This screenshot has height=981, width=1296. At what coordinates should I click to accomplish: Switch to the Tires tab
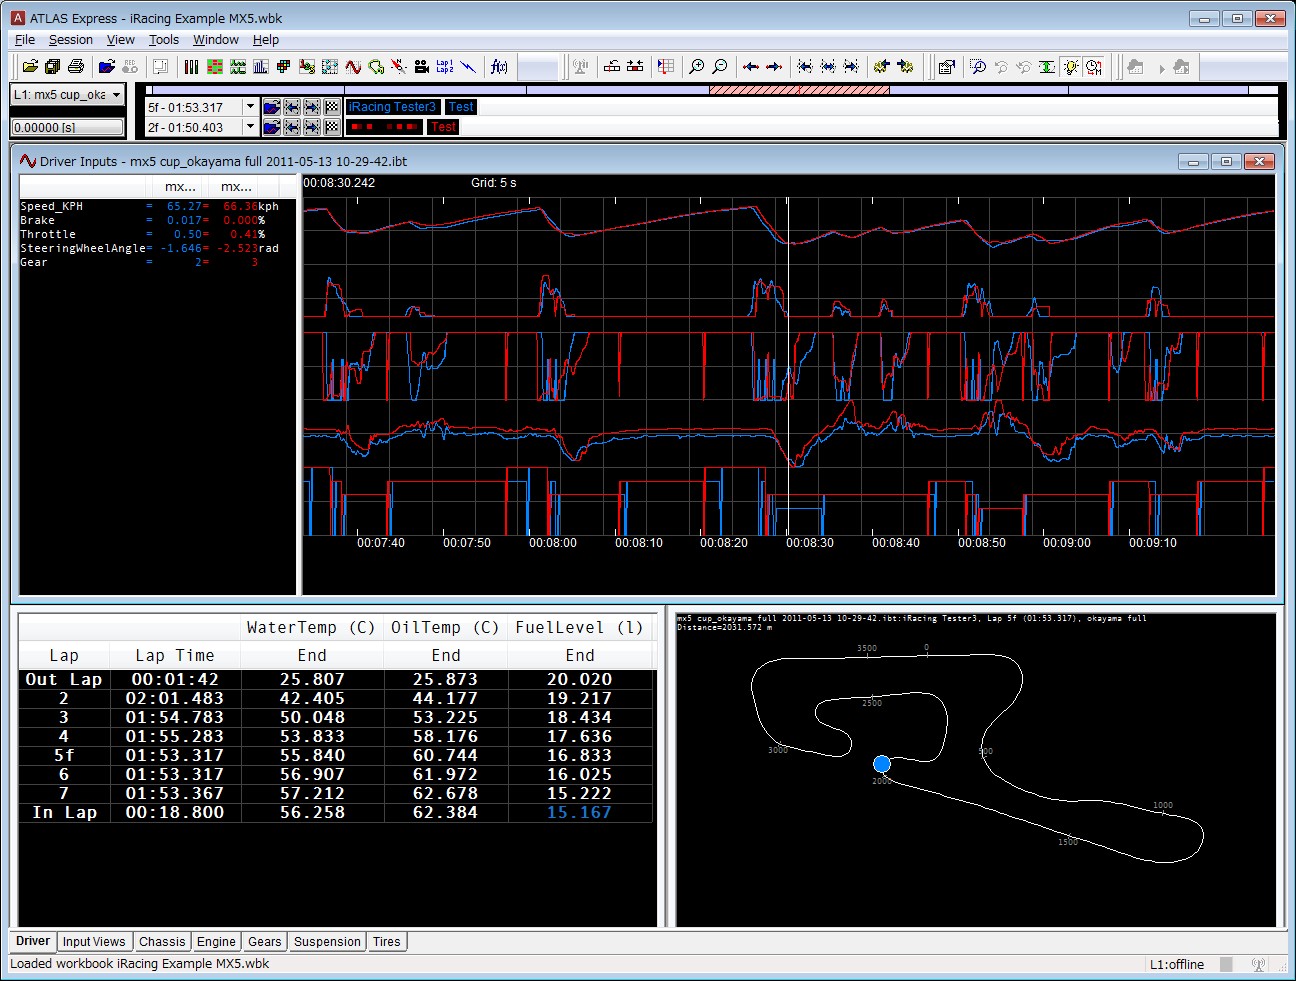click(x=387, y=942)
